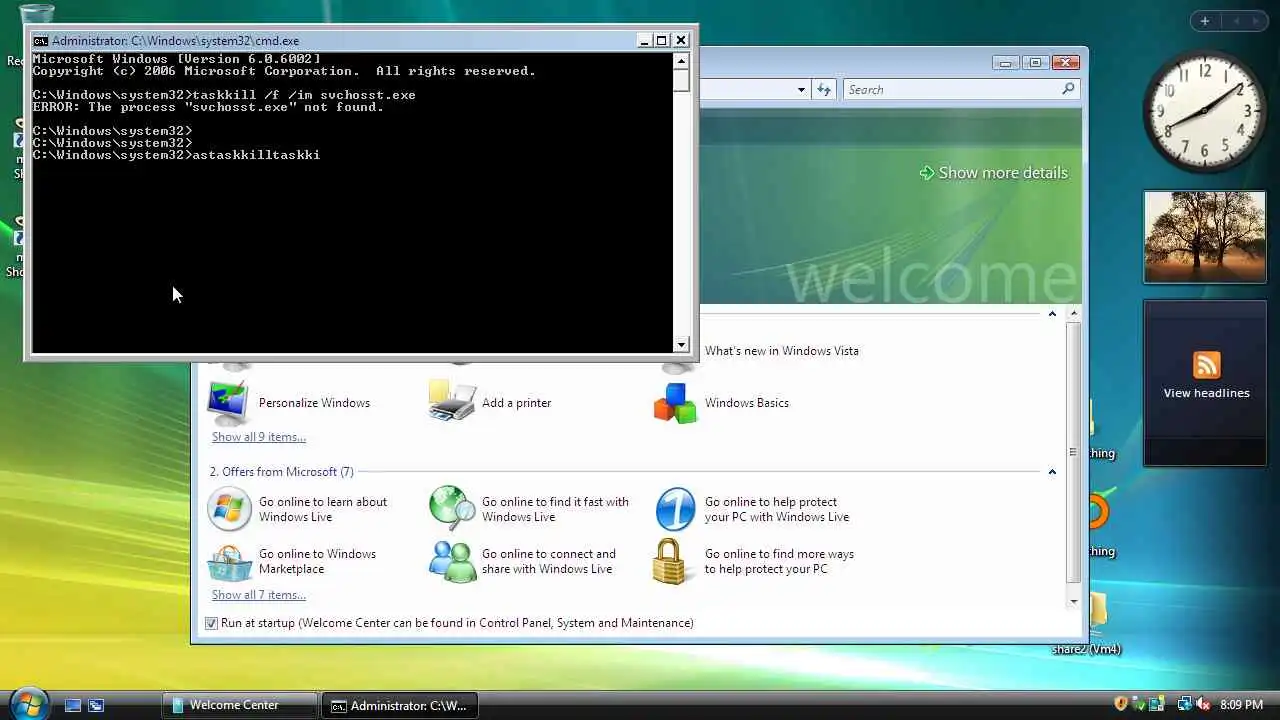Click View headlines in feed gadget

[1206, 393]
